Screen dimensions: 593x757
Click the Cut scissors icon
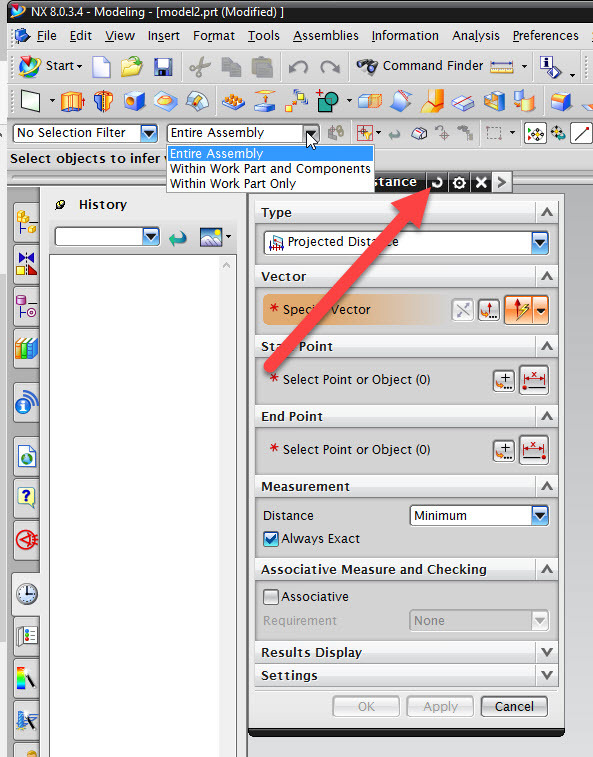[199, 67]
